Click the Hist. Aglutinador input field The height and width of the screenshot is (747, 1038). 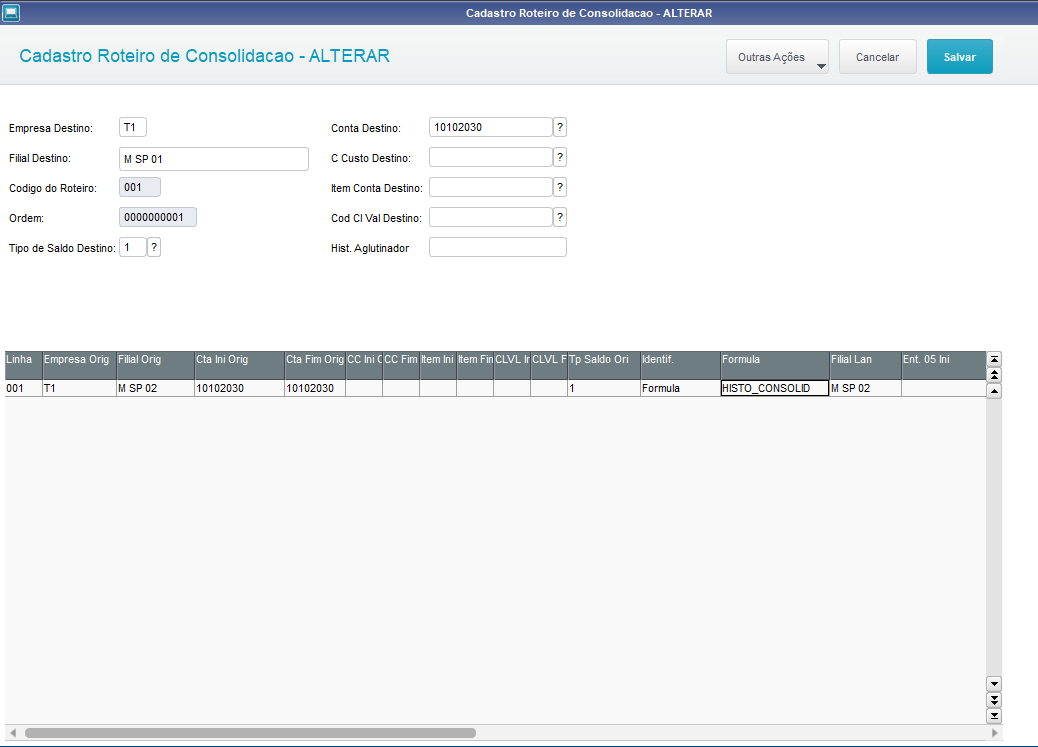click(498, 247)
